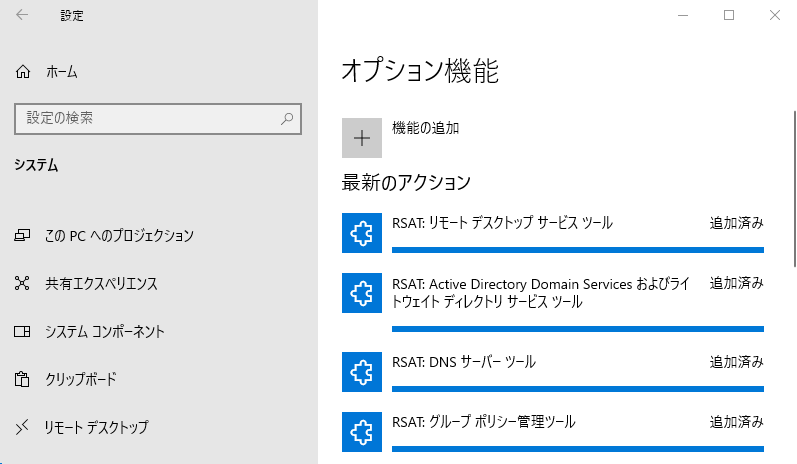
Task: Select この PC へのプロジェクション
Action: [119, 235]
